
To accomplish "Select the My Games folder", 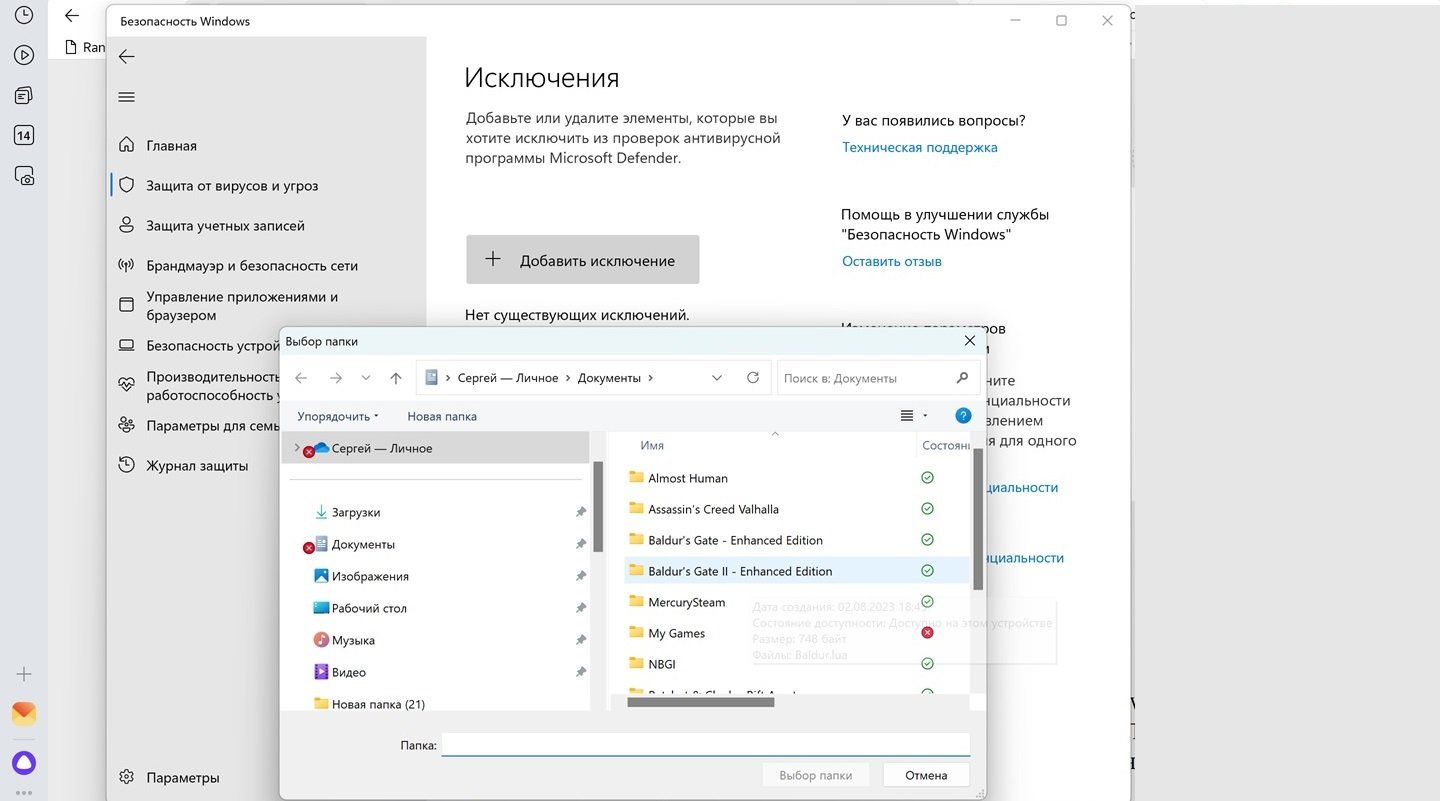I will 676,633.
